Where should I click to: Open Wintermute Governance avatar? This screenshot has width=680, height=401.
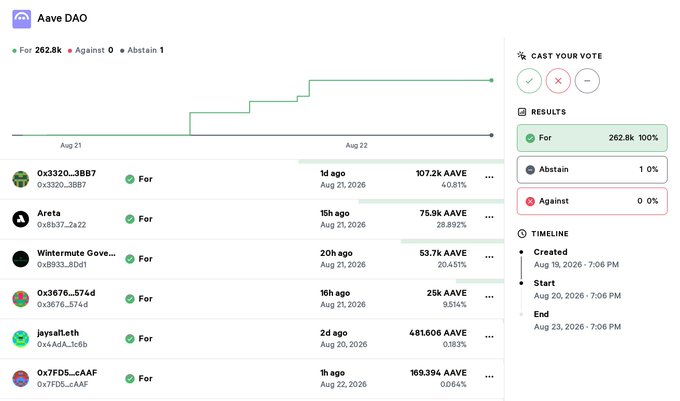click(x=20, y=259)
